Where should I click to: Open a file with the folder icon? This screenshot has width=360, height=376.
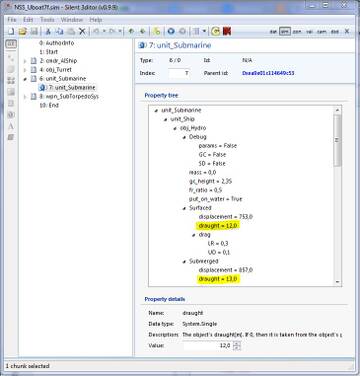tap(22, 31)
